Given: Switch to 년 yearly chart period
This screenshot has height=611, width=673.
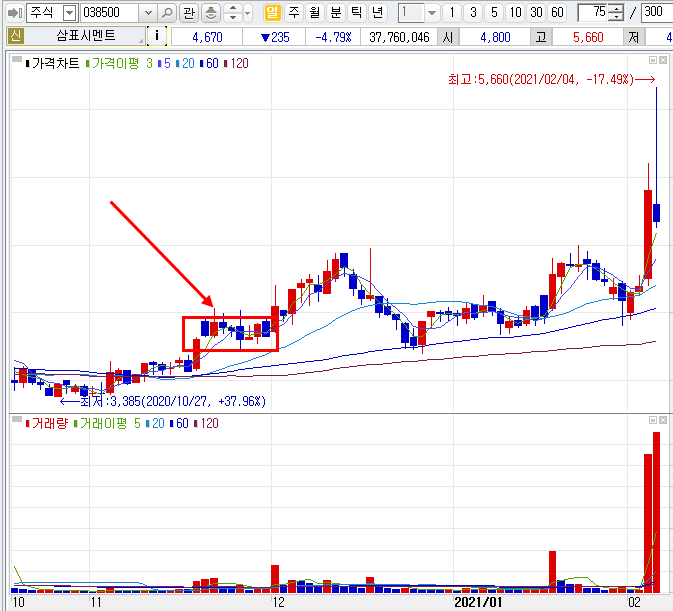Looking at the screenshot, I should (378, 13).
